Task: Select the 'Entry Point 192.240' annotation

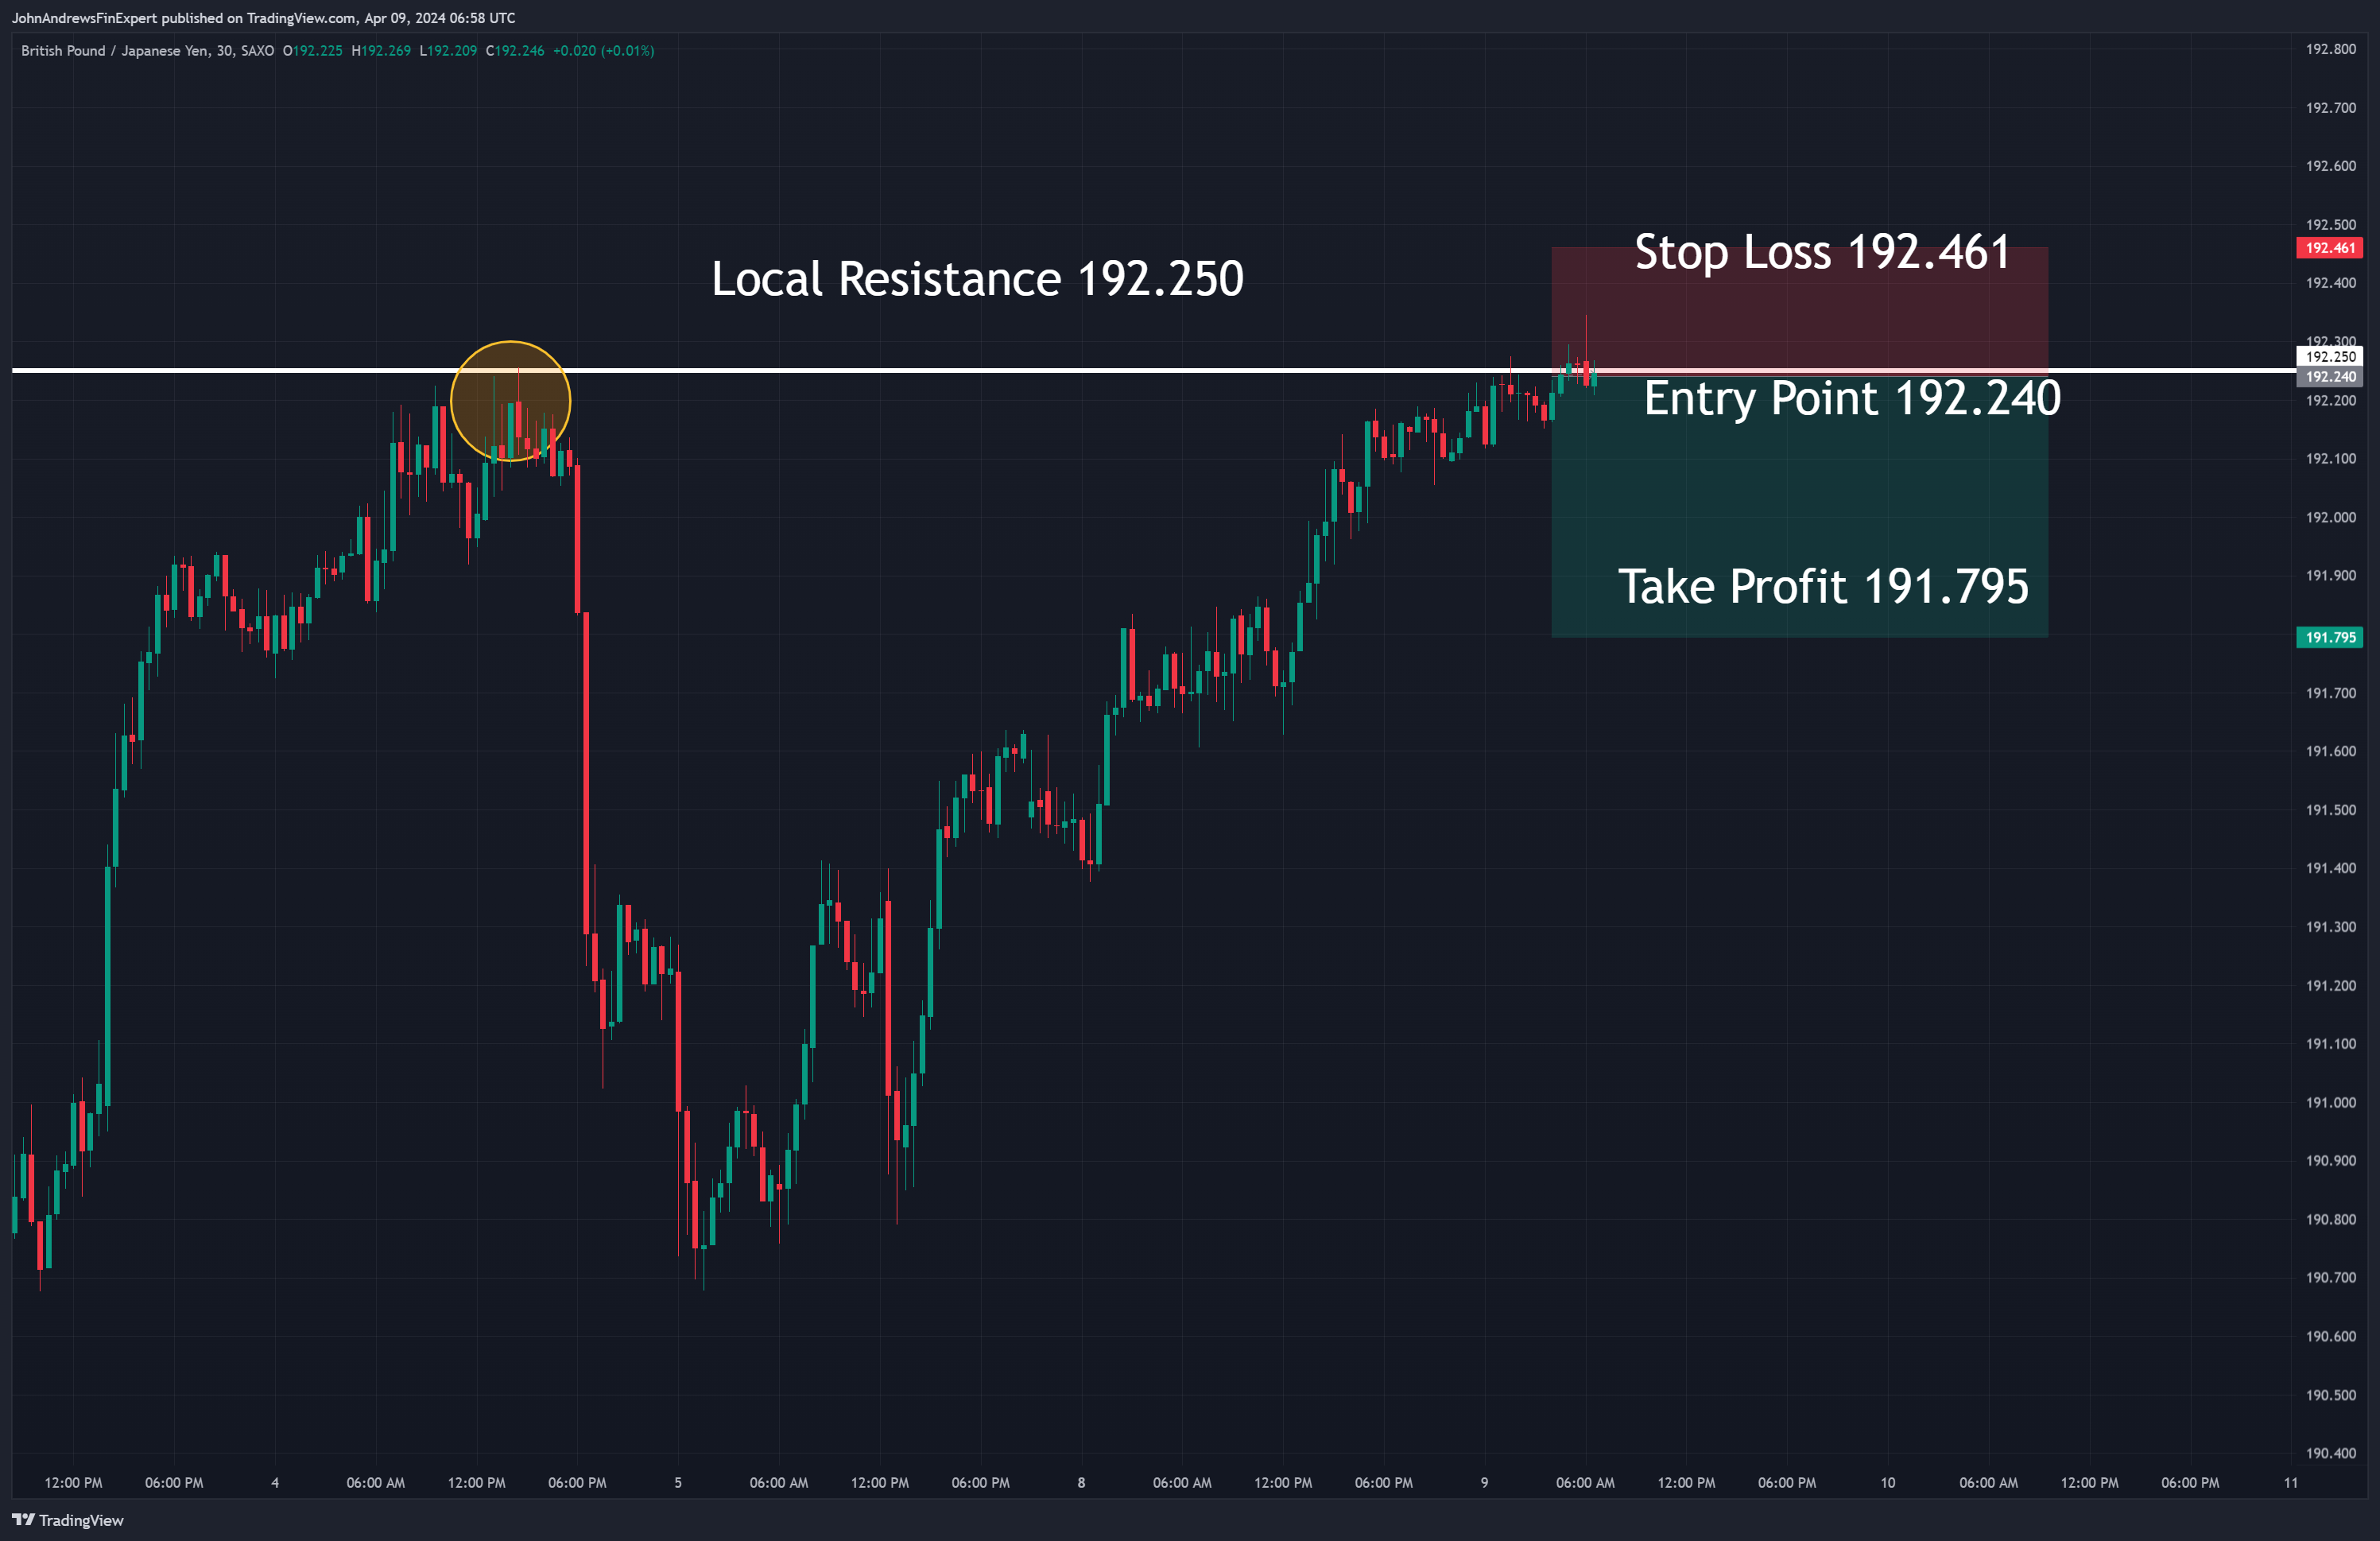Action: point(1852,399)
